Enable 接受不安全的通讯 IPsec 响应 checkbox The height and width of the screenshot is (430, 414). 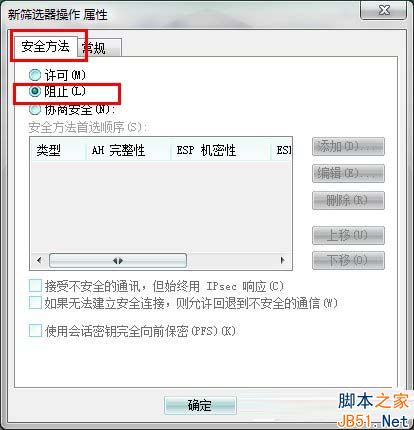click(35, 286)
